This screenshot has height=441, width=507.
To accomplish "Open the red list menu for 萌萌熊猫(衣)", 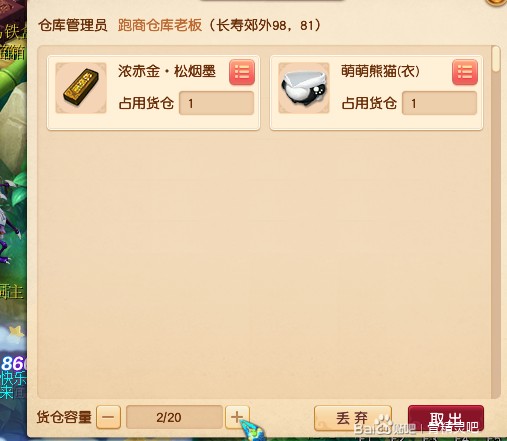I will [465, 72].
